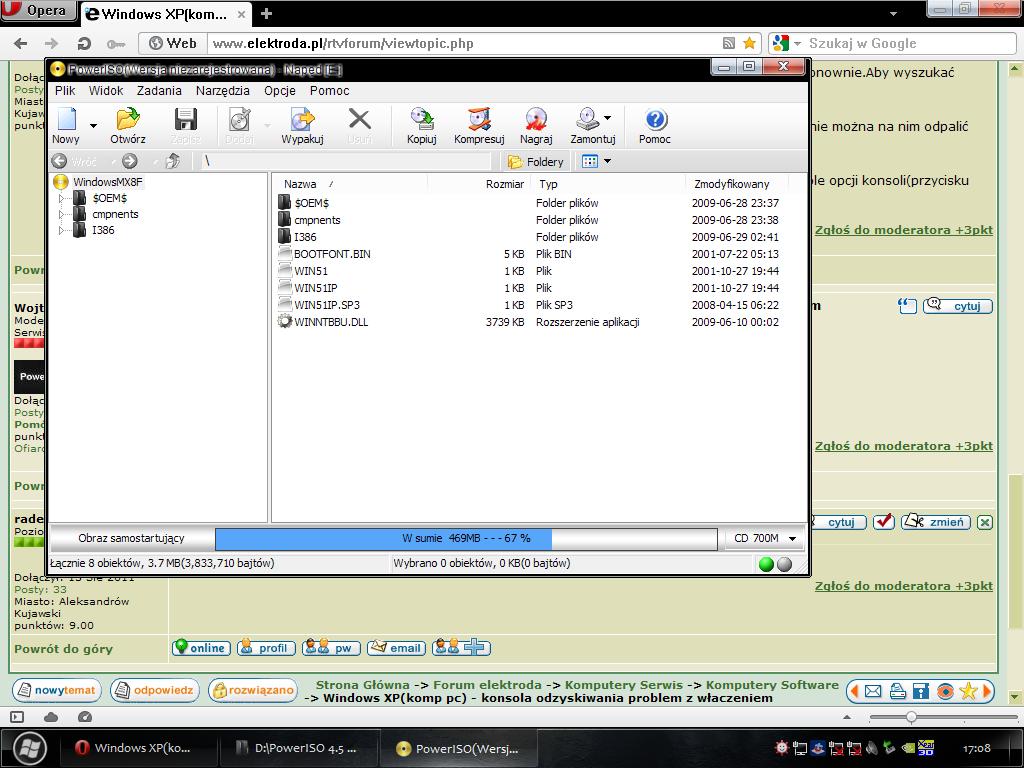Open the Zamontuj dropdown arrow

(x=607, y=118)
